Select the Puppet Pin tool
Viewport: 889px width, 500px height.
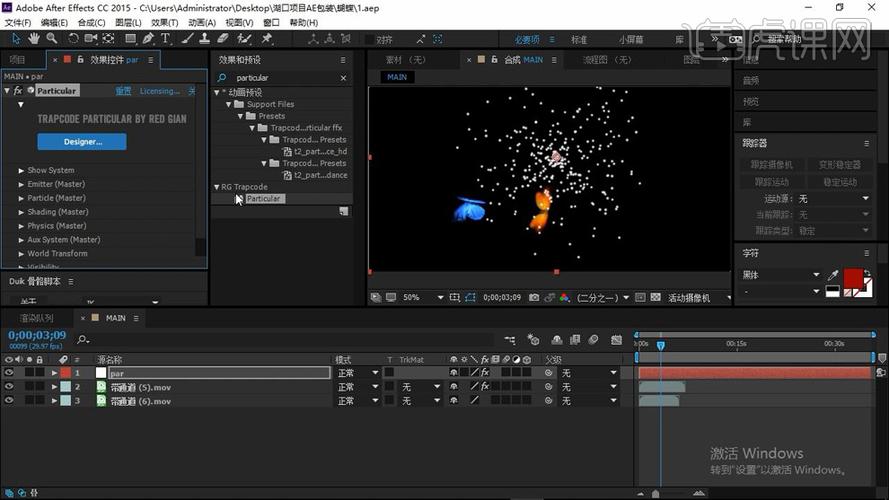pyautogui.click(x=266, y=39)
